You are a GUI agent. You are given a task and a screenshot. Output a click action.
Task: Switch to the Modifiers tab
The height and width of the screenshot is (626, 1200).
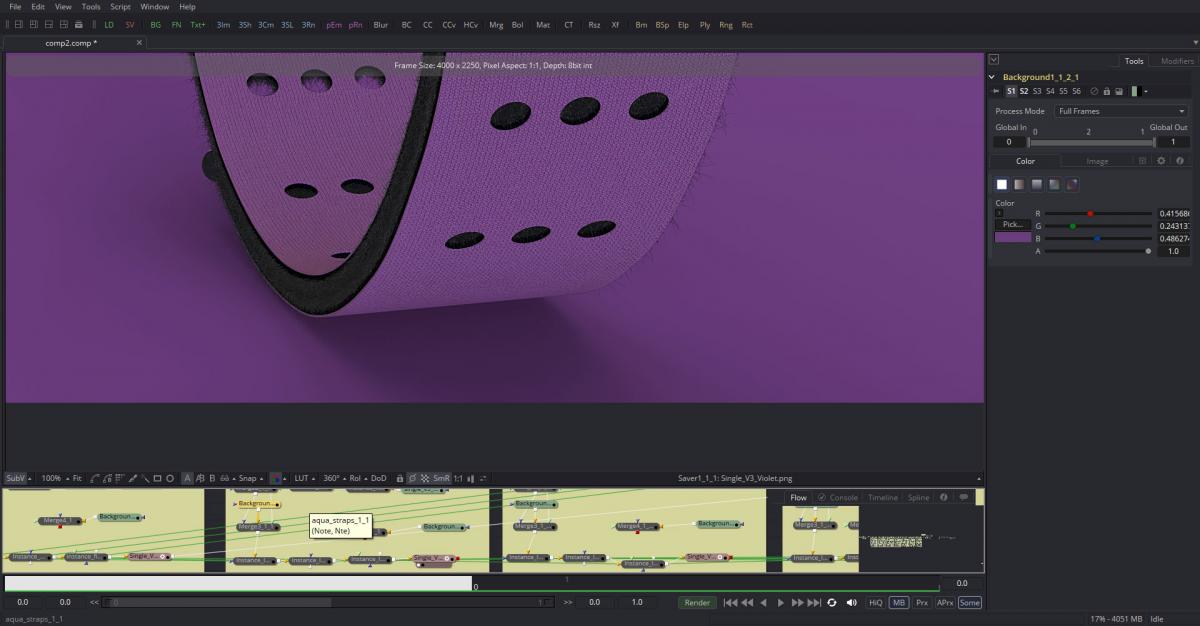point(1176,61)
